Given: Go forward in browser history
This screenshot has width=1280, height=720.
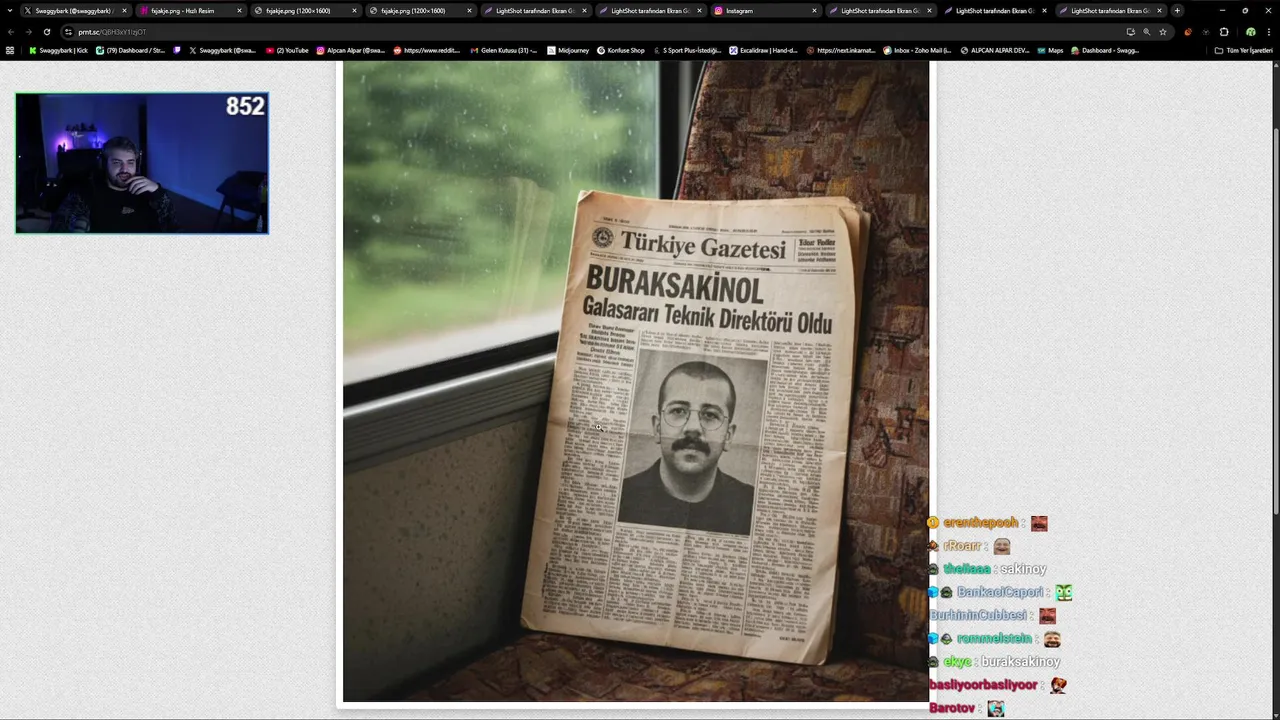Looking at the screenshot, I should [28, 32].
